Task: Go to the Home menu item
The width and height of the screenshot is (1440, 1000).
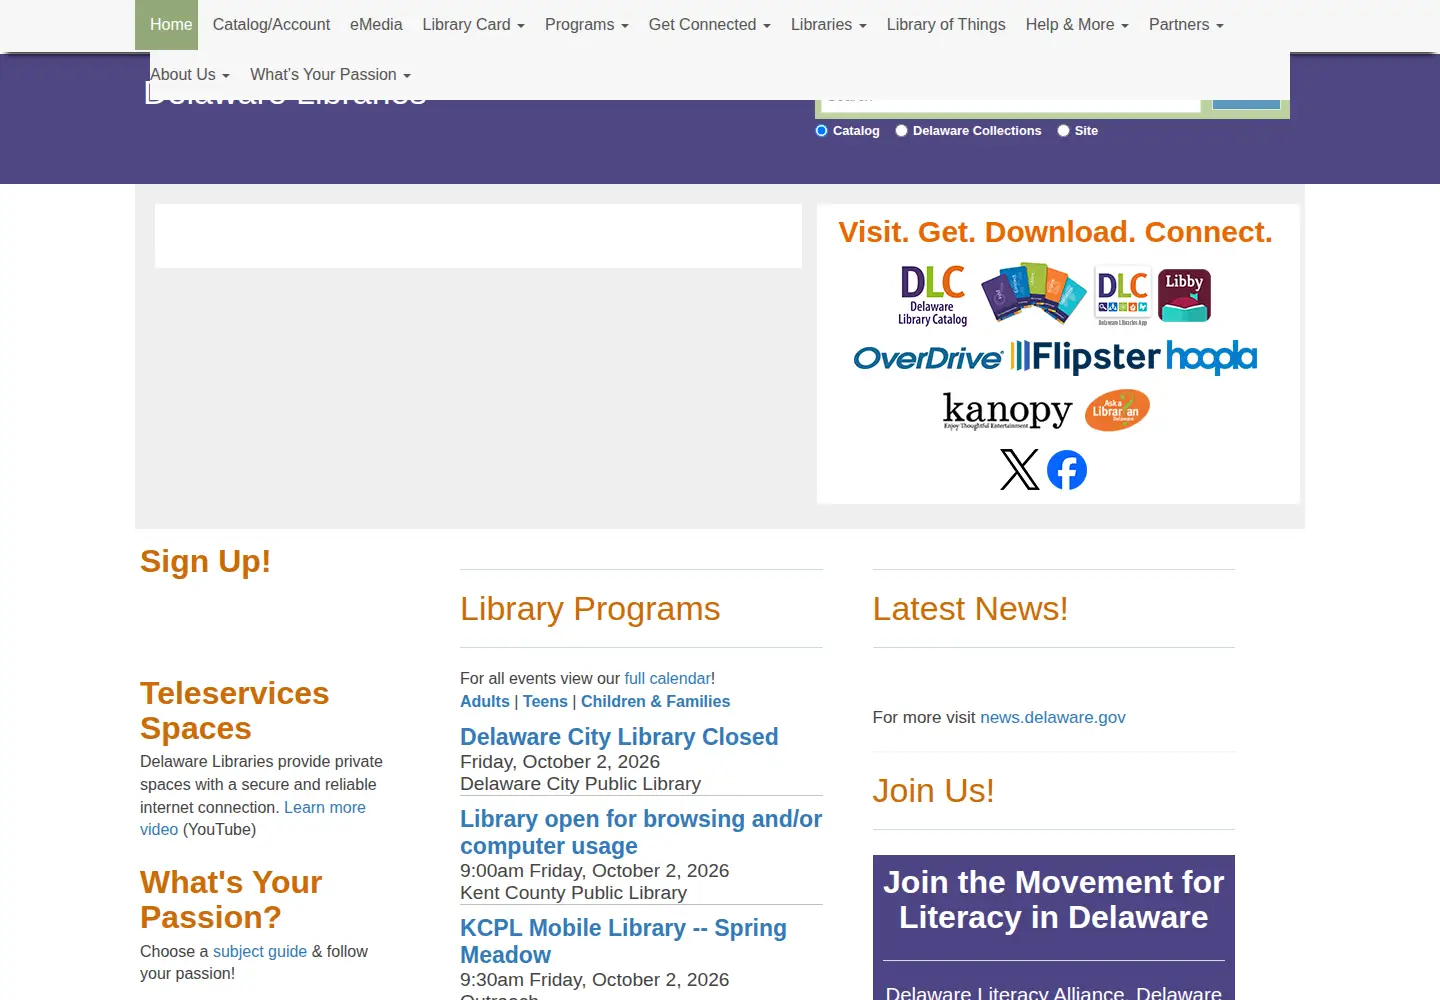Action: click(x=171, y=25)
